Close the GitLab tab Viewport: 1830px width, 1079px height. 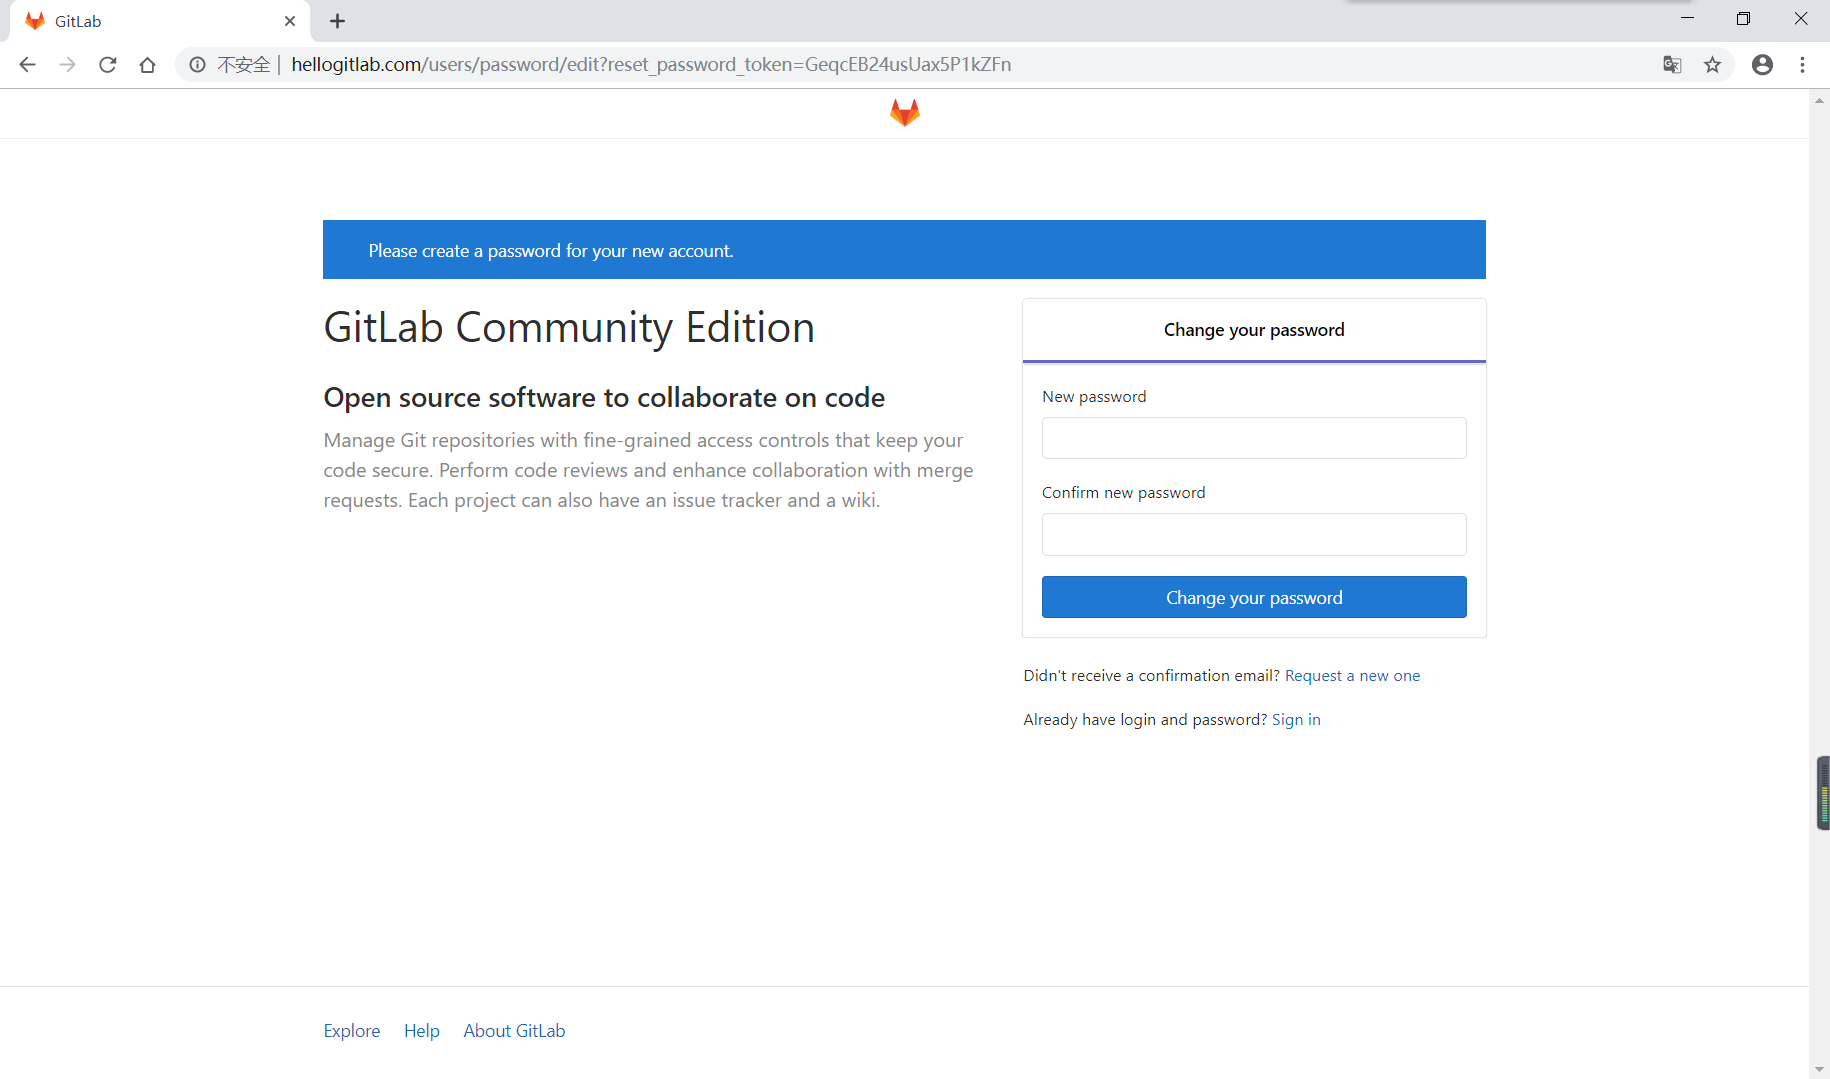pyautogui.click(x=290, y=21)
